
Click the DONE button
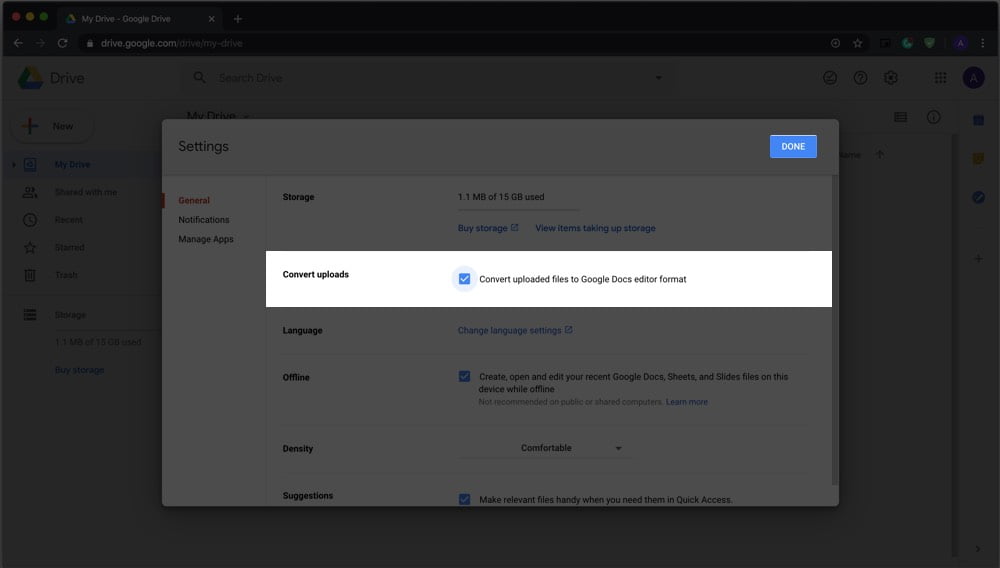click(x=793, y=147)
